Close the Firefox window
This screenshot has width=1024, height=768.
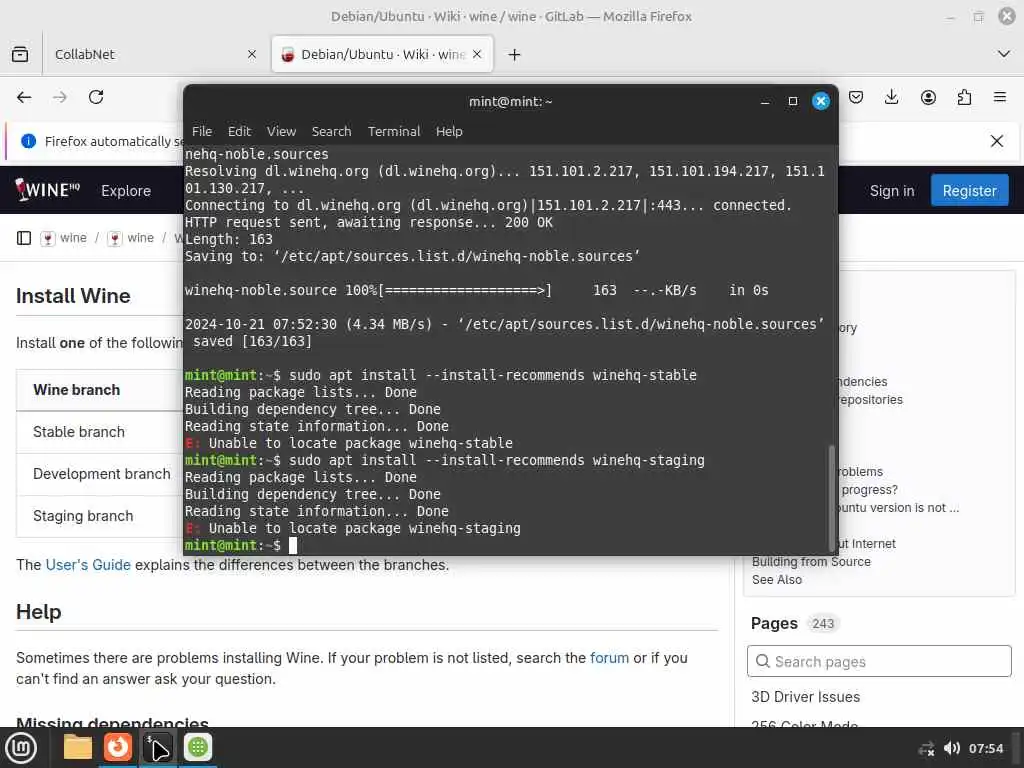point(1006,16)
